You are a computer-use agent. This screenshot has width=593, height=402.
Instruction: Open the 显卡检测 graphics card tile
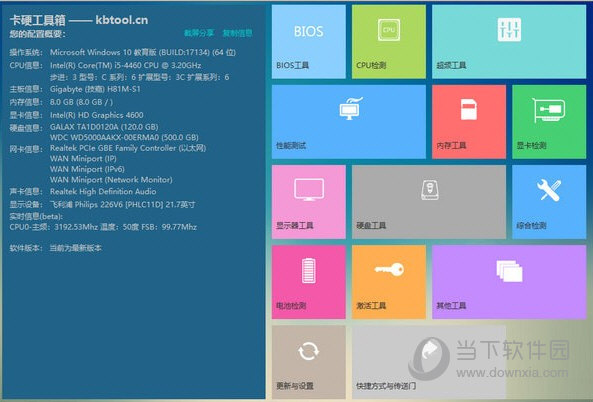tap(549, 122)
